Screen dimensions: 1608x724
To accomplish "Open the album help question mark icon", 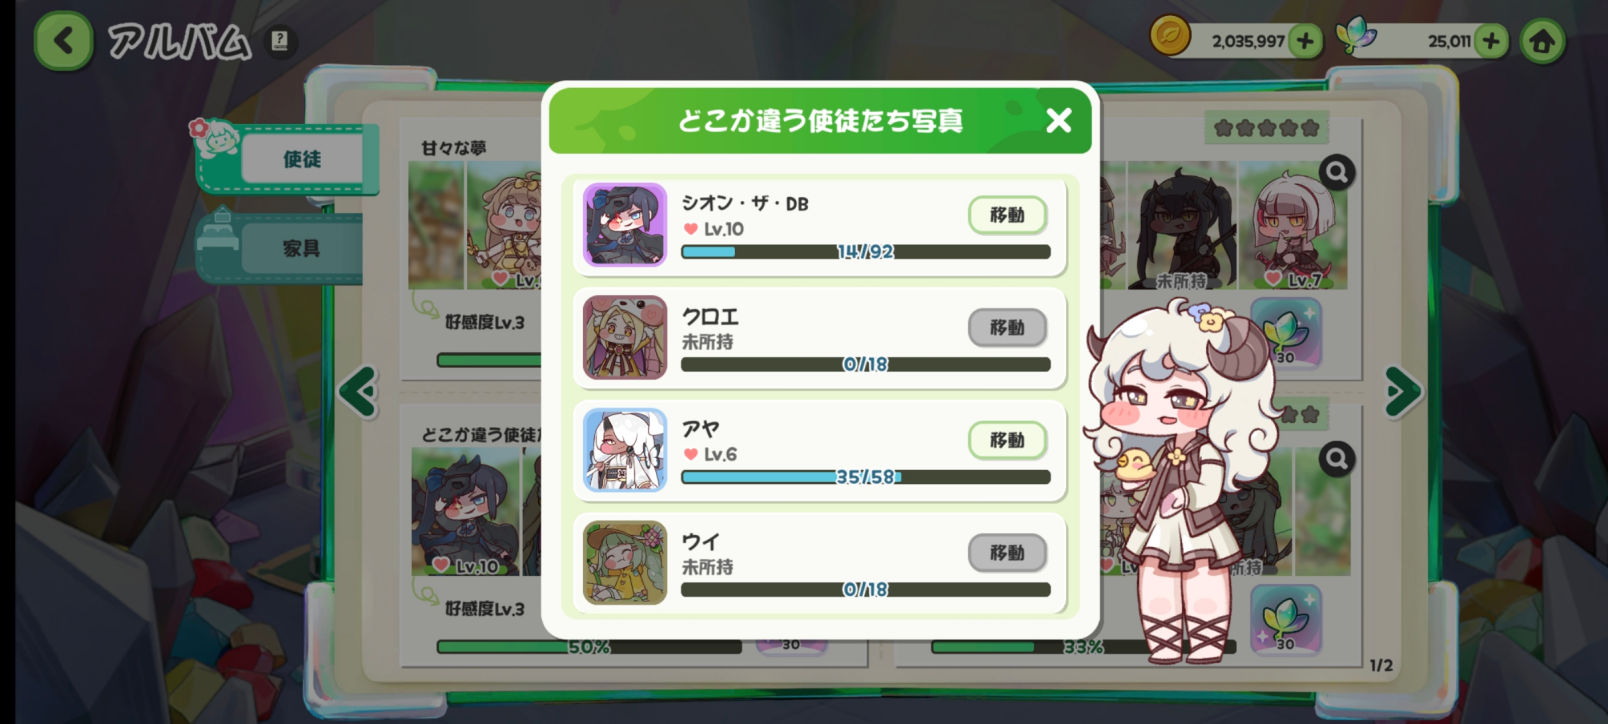I will (x=280, y=42).
